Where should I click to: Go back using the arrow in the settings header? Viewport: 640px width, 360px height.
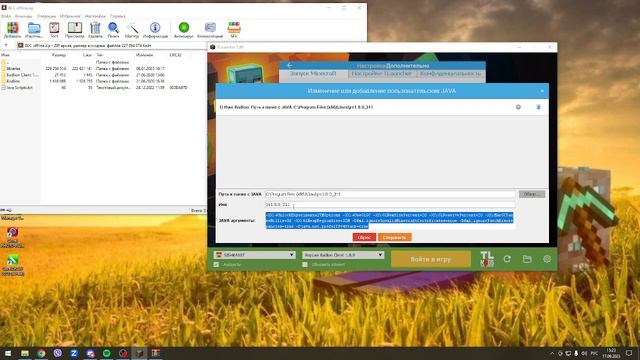(x=289, y=65)
